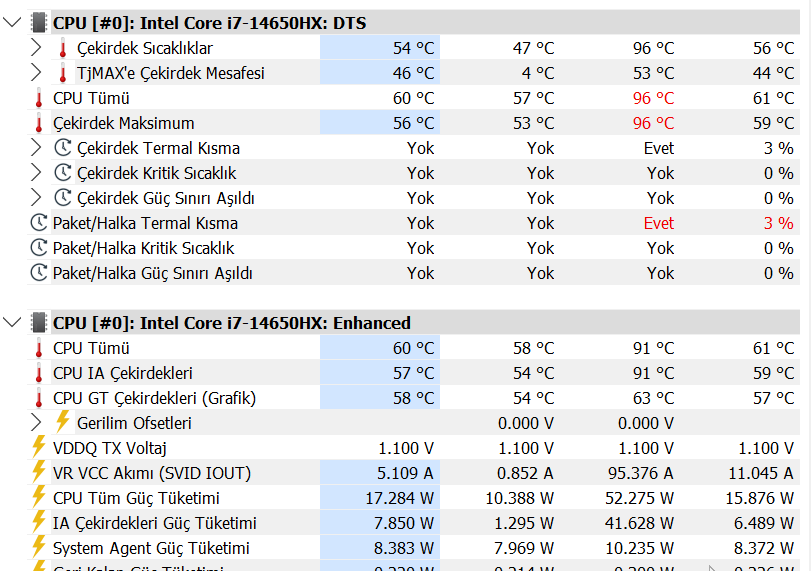Expand the Çekirdek Termal Kısma row
This screenshot has height=571, width=811.
click(36, 147)
